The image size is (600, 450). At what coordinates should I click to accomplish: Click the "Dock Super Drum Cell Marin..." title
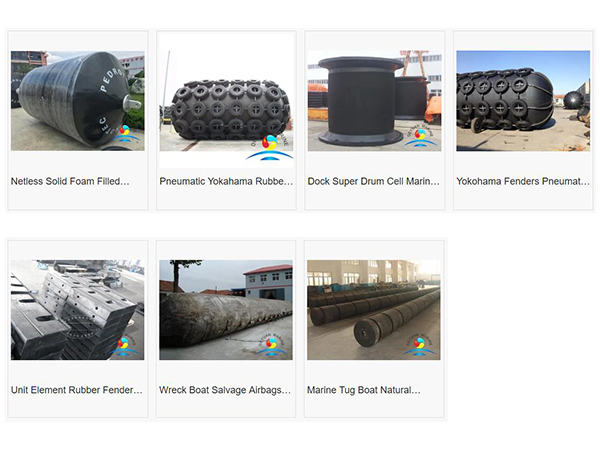coord(373,181)
